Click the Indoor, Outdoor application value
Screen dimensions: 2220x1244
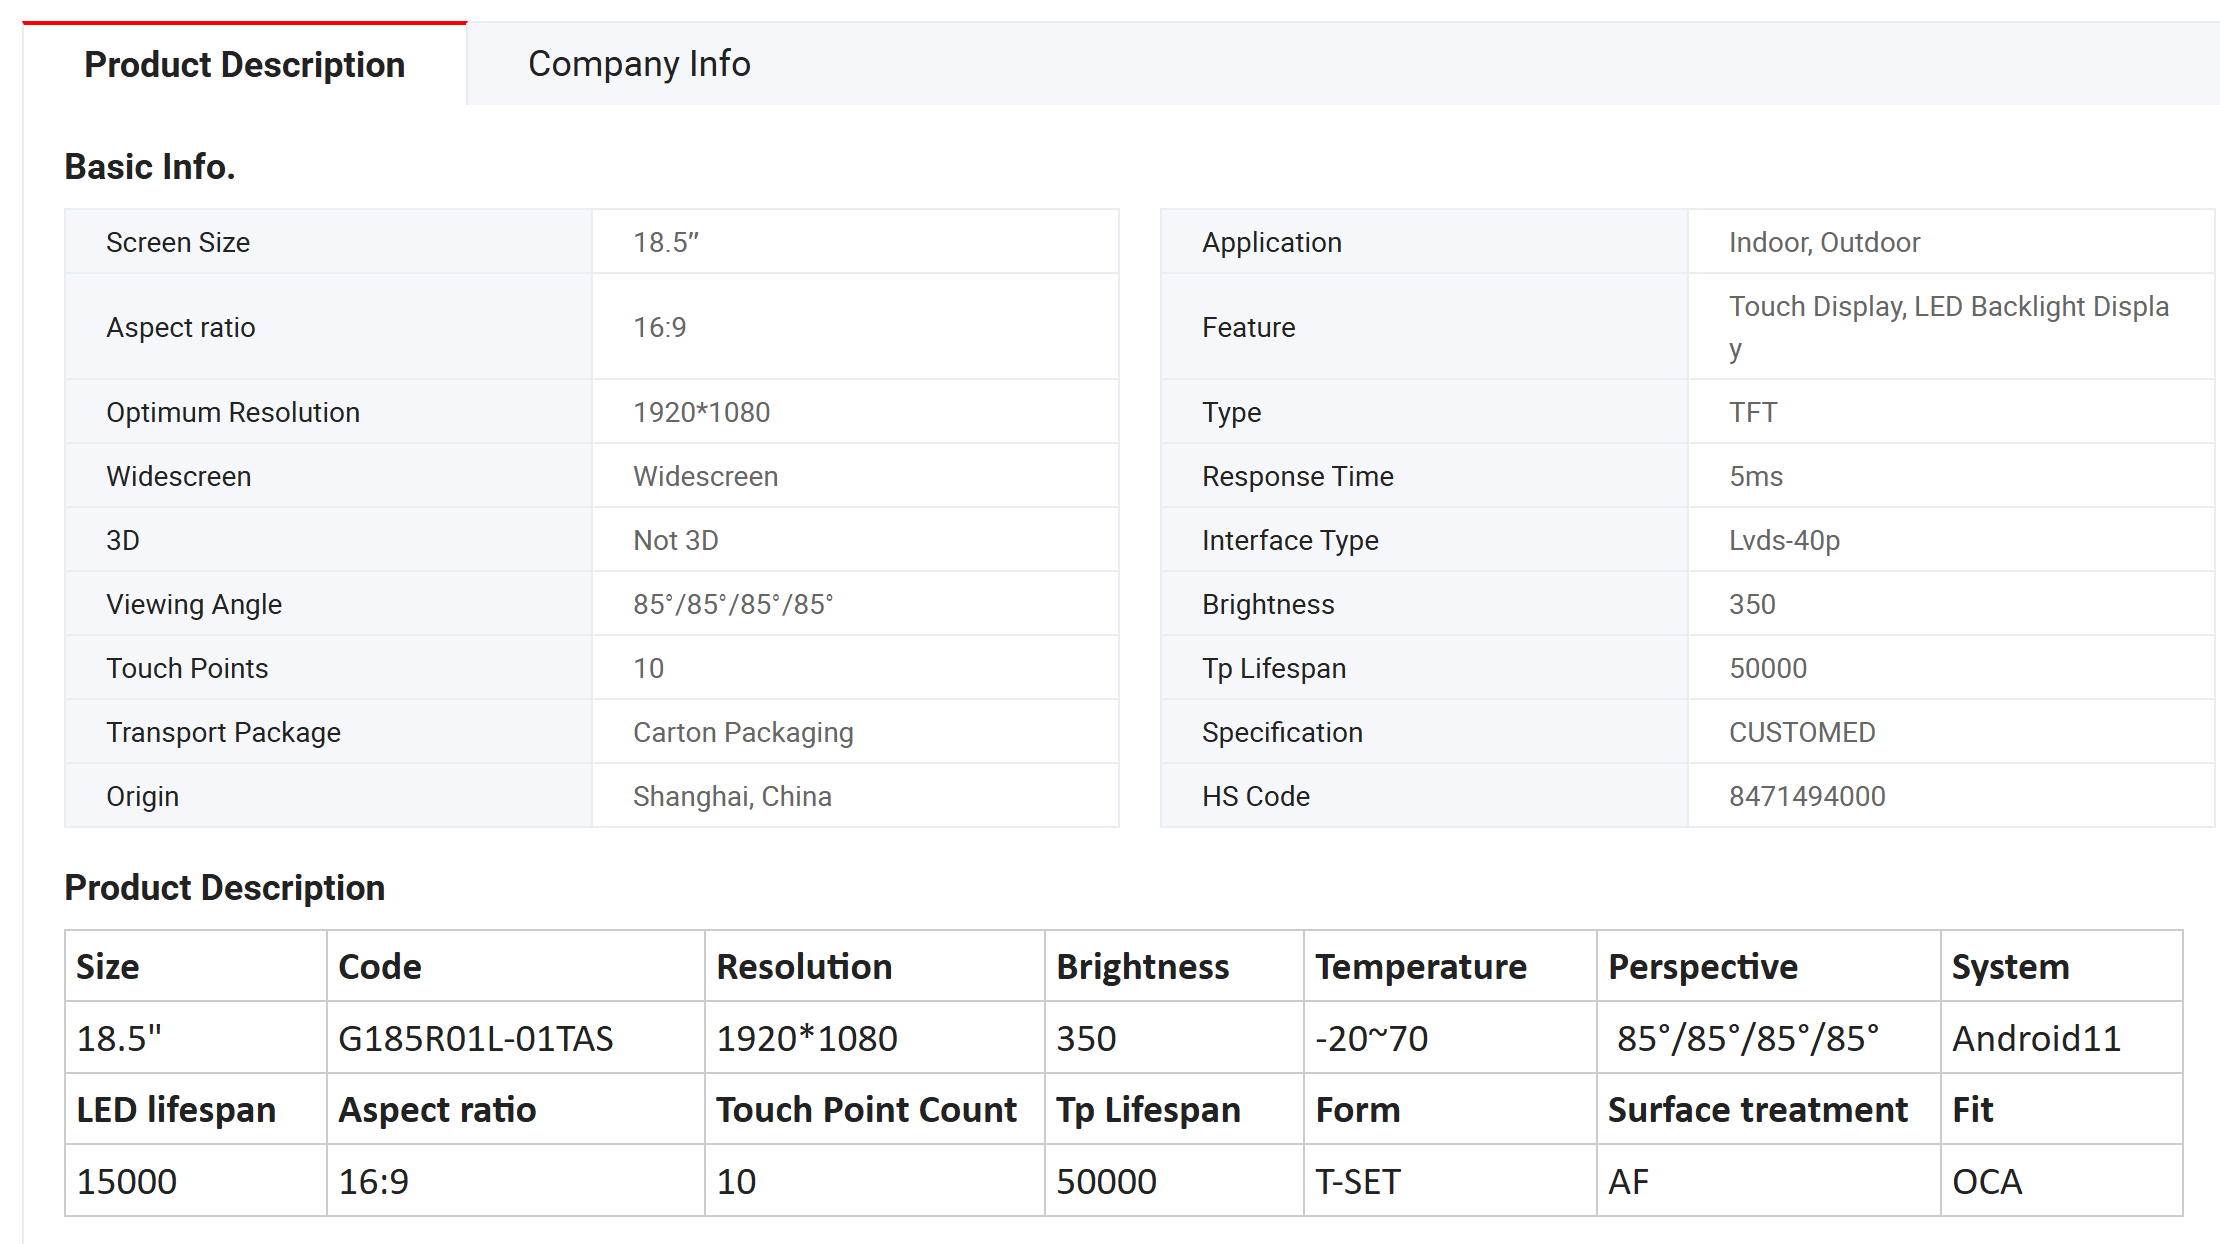(x=1824, y=242)
